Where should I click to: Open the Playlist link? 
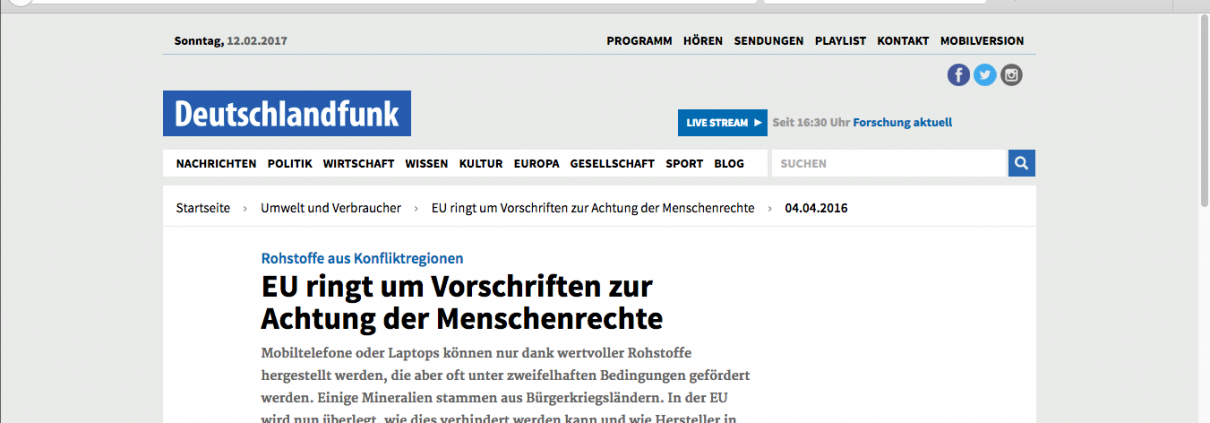click(x=840, y=42)
